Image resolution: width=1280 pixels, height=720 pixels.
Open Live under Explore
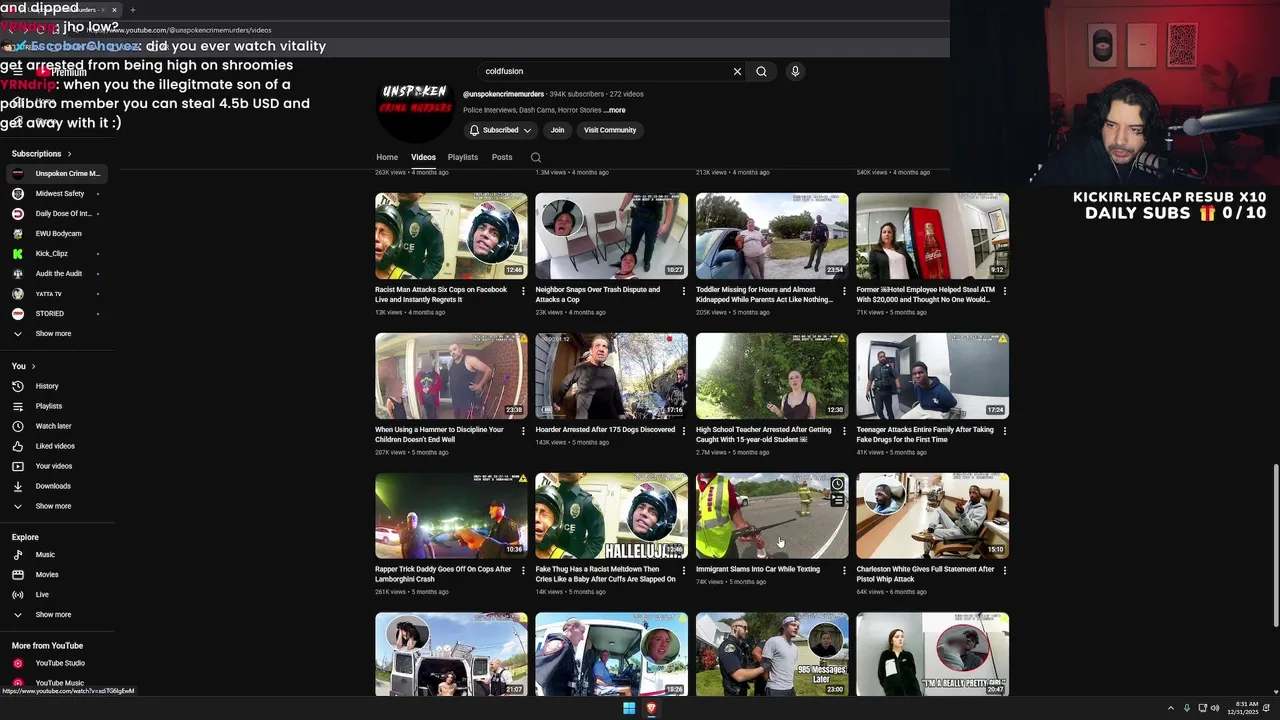point(57,595)
